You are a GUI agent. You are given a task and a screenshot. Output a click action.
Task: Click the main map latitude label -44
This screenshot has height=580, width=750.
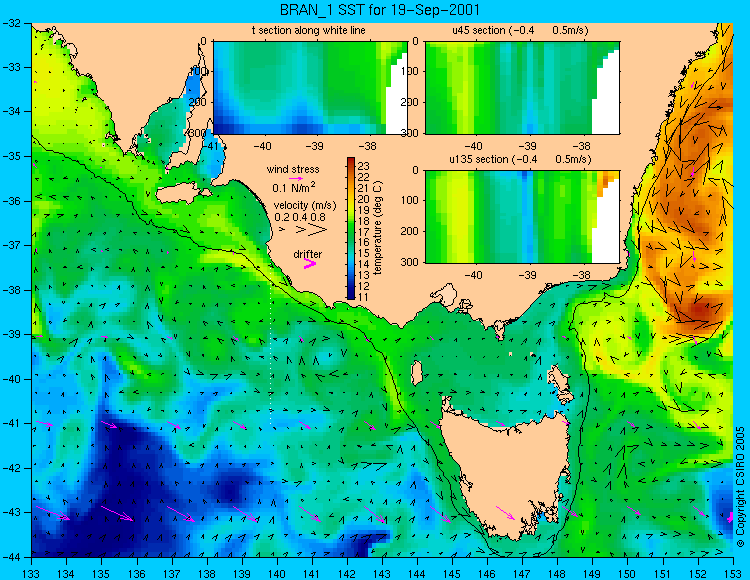click(11, 557)
